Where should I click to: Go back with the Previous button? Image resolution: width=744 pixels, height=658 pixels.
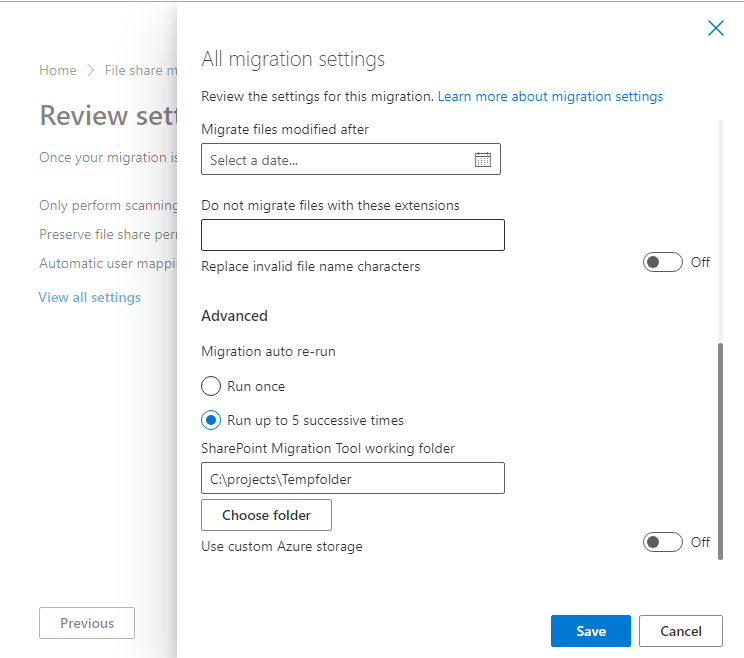tap(87, 623)
